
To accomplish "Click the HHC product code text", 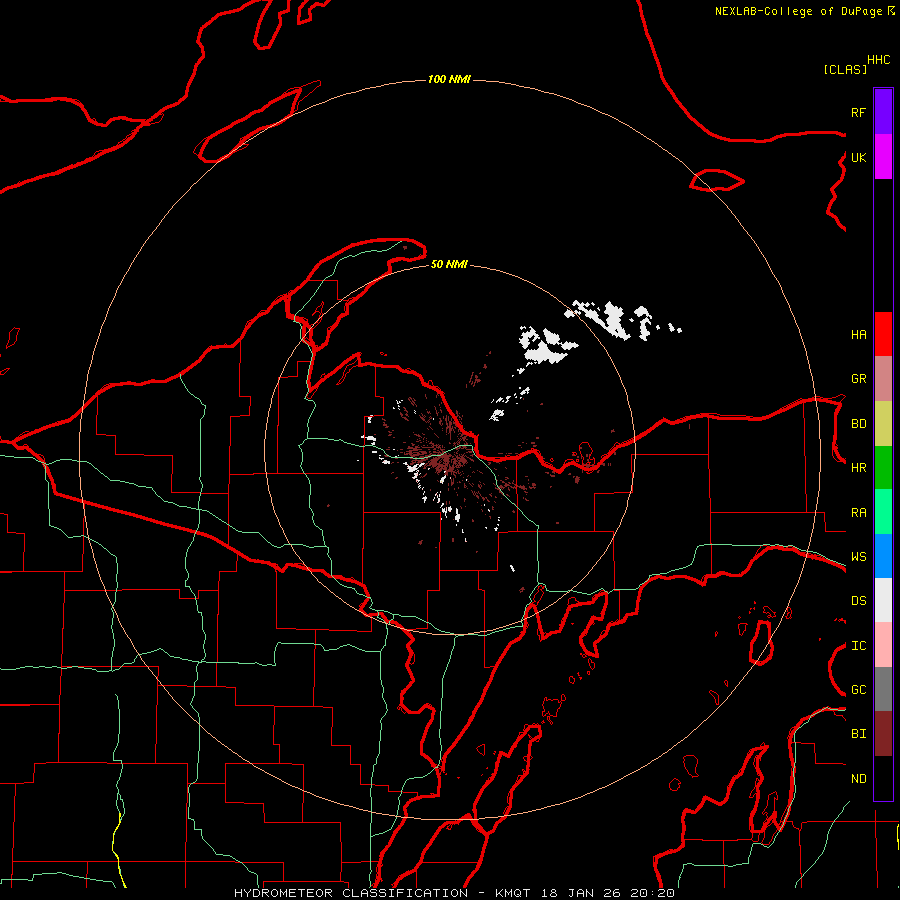I will (878, 60).
